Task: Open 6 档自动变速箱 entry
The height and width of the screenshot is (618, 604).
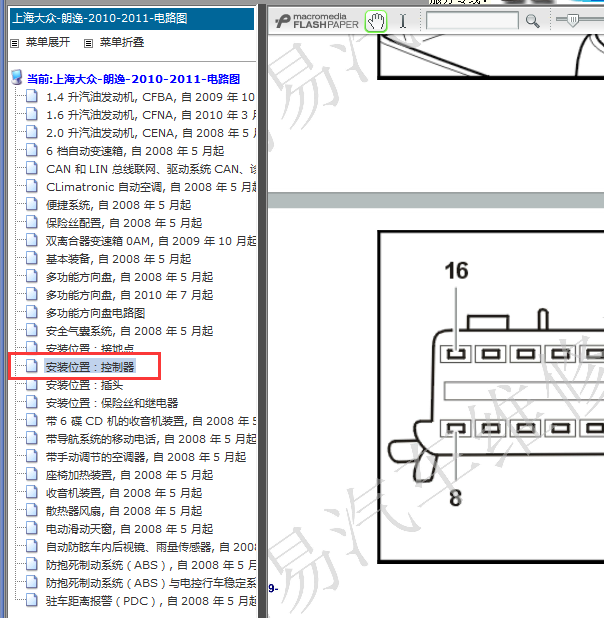Action: click(x=135, y=151)
